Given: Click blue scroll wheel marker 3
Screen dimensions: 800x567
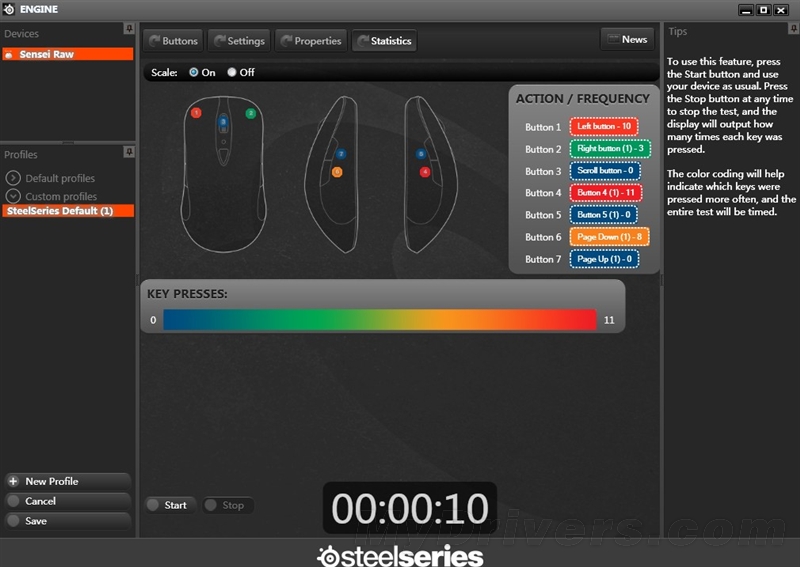Looking at the screenshot, I should [223, 122].
